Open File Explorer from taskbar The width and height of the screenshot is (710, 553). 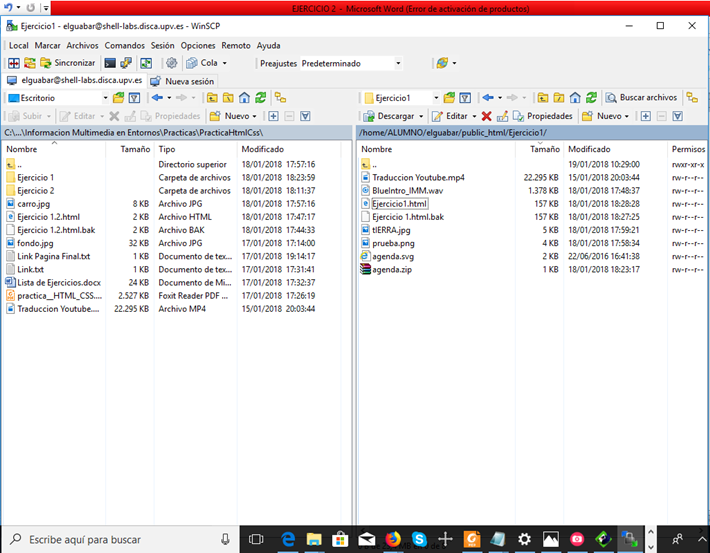pos(314,539)
